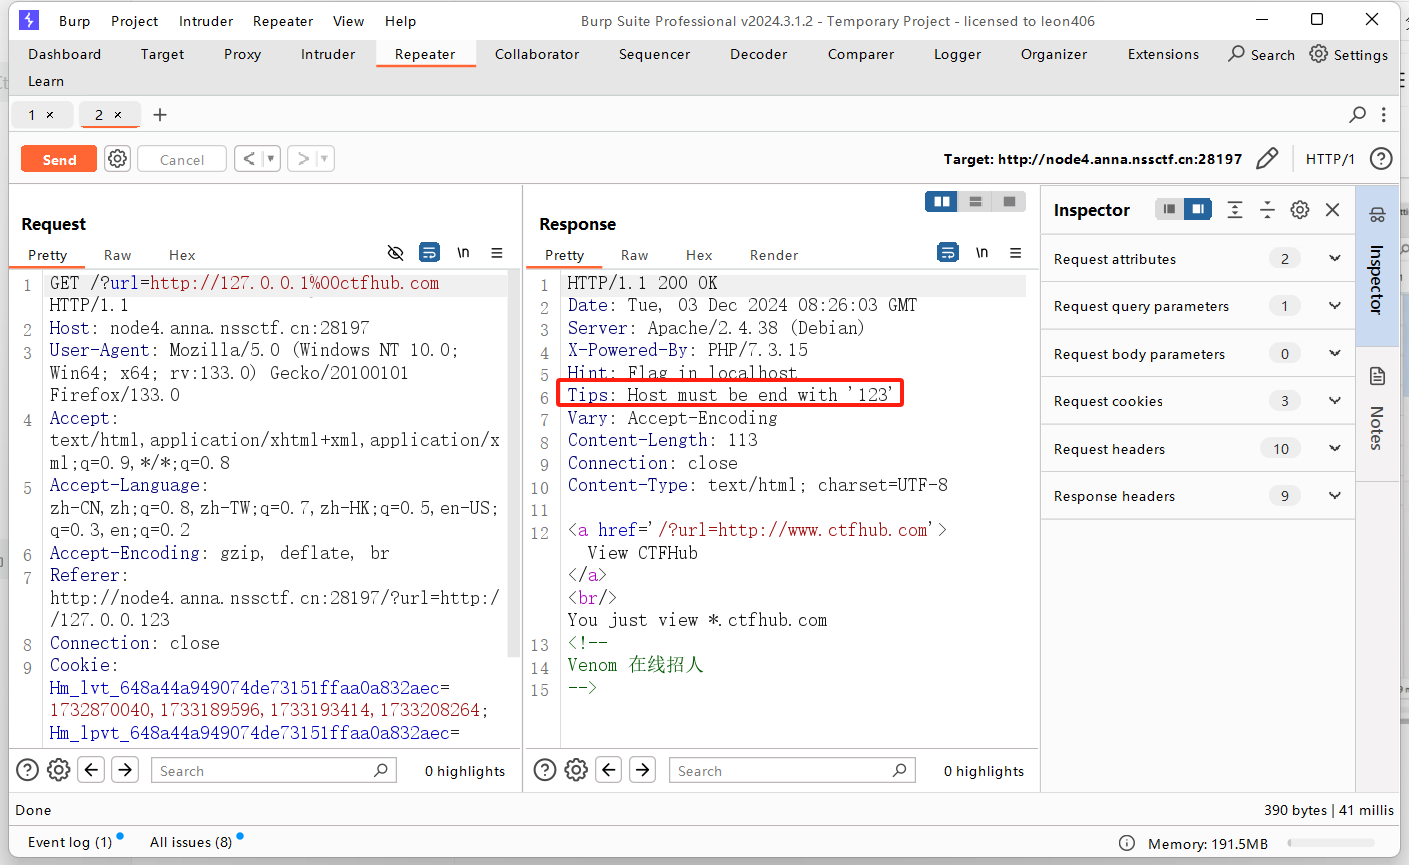The image size is (1409, 865).
Task: Click Search in the top bar
Action: point(1262,54)
